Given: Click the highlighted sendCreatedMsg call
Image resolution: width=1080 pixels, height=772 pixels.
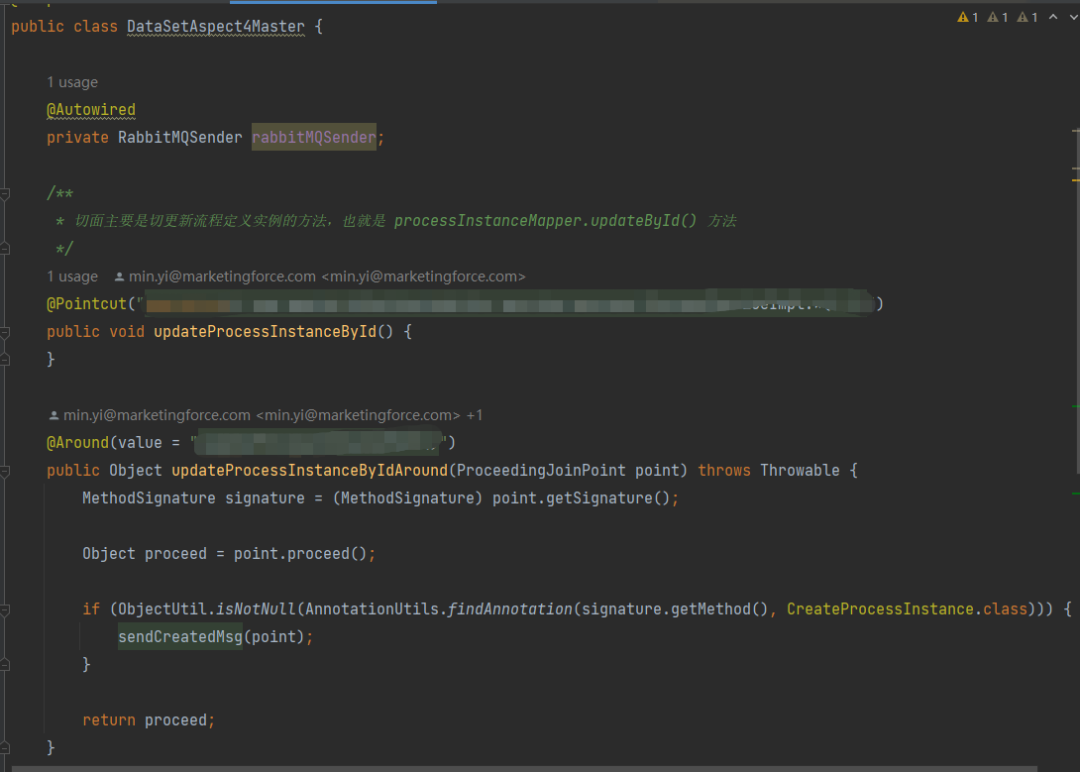Looking at the screenshot, I should click(180, 637).
